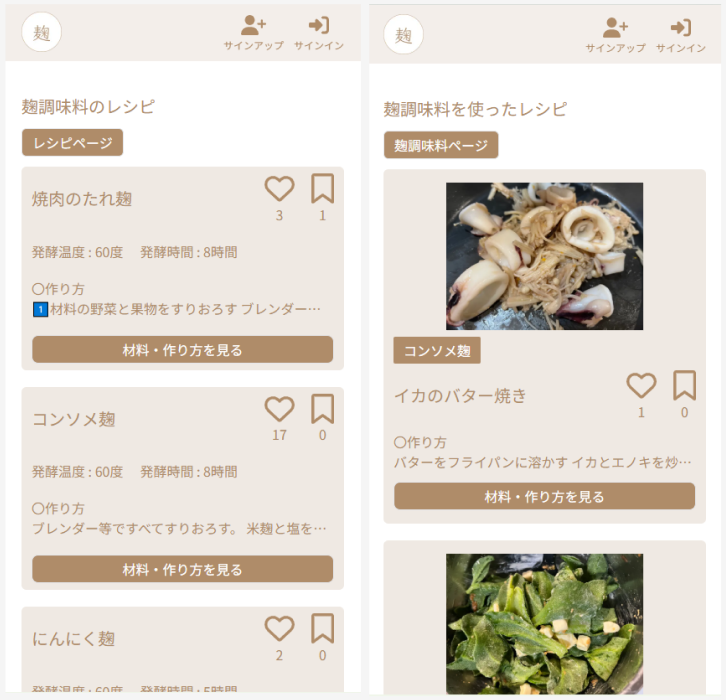Open サインイン in the left header
Viewport: 726px width, 700px height.
[319, 32]
